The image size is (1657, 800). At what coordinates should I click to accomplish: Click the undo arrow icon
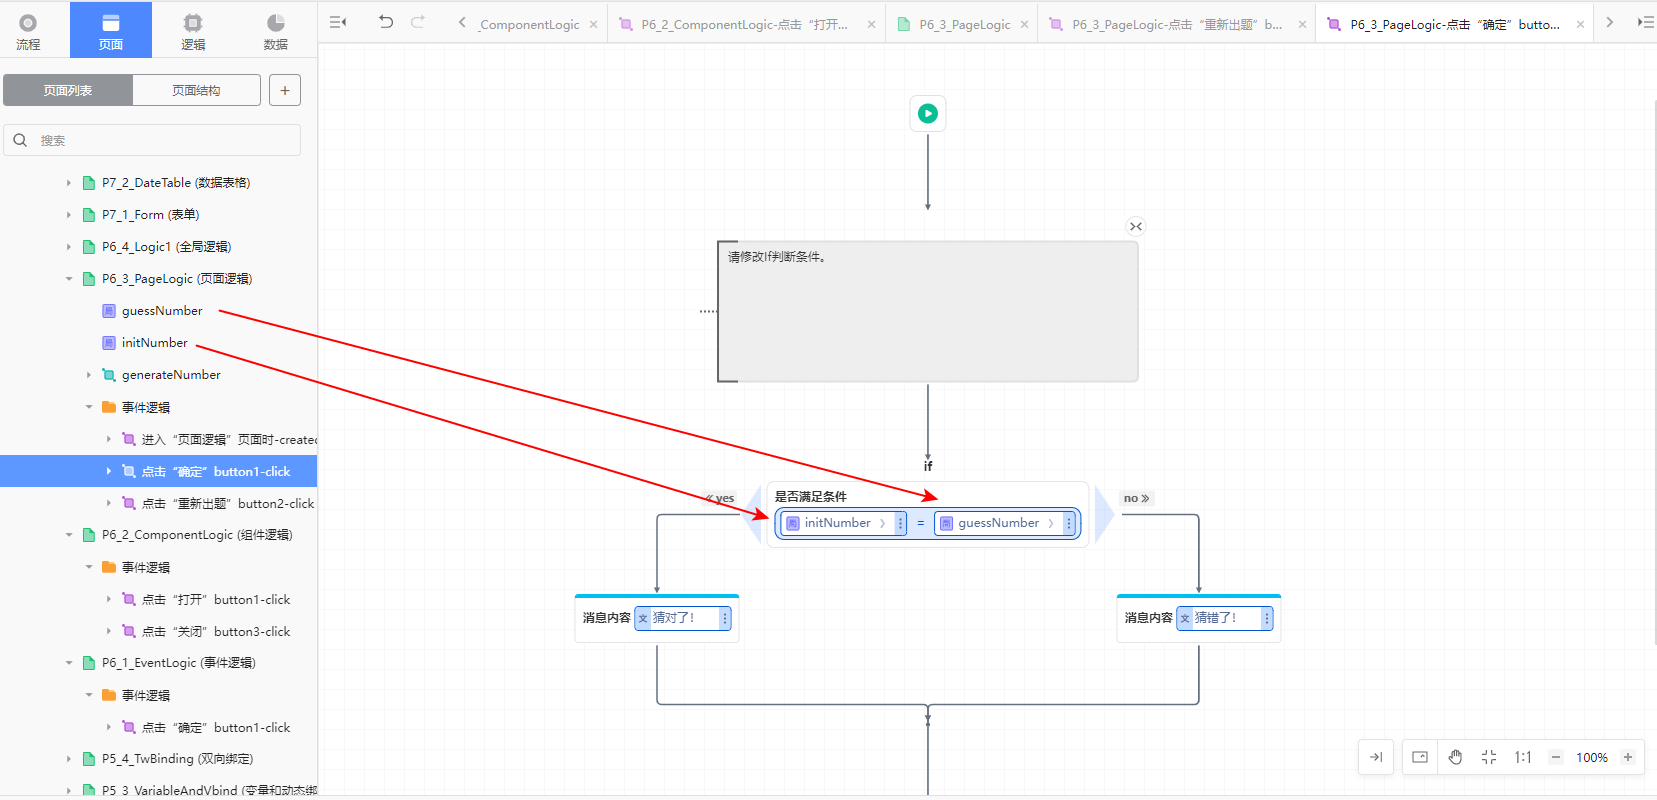coord(386,21)
